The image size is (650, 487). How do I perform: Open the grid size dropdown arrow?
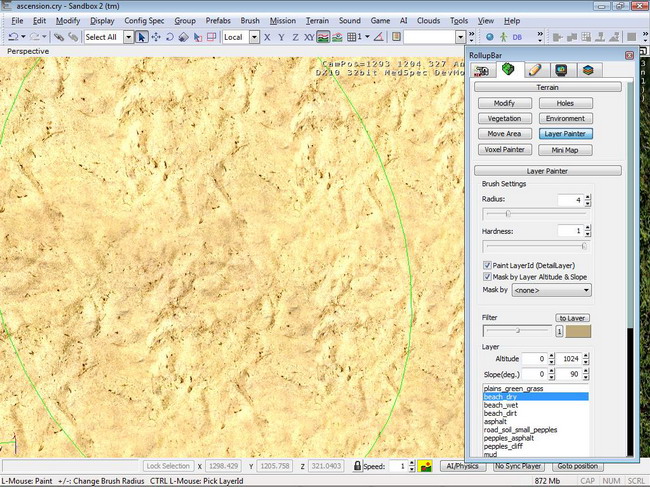367,37
